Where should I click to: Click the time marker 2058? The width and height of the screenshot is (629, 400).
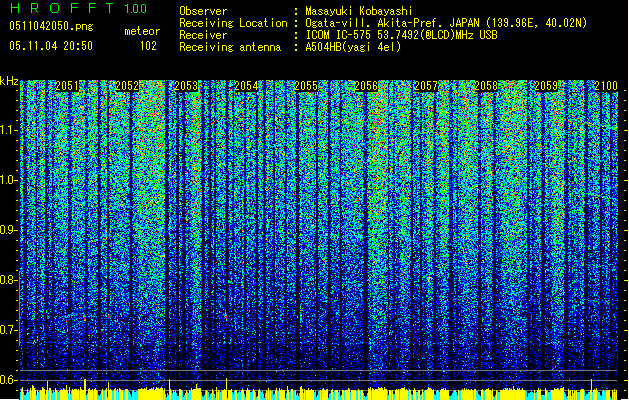click(486, 86)
